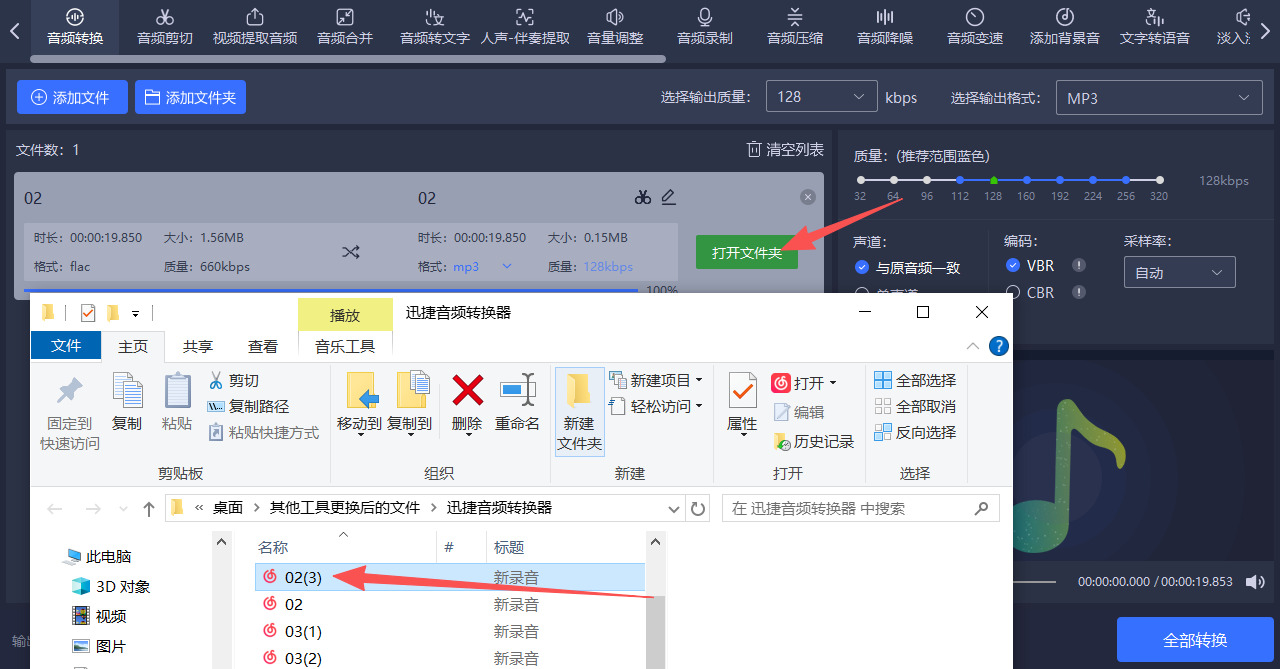Screen dimensions: 1280x669
Task: Click the 添加文件 button
Action: pyautogui.click(x=72, y=97)
